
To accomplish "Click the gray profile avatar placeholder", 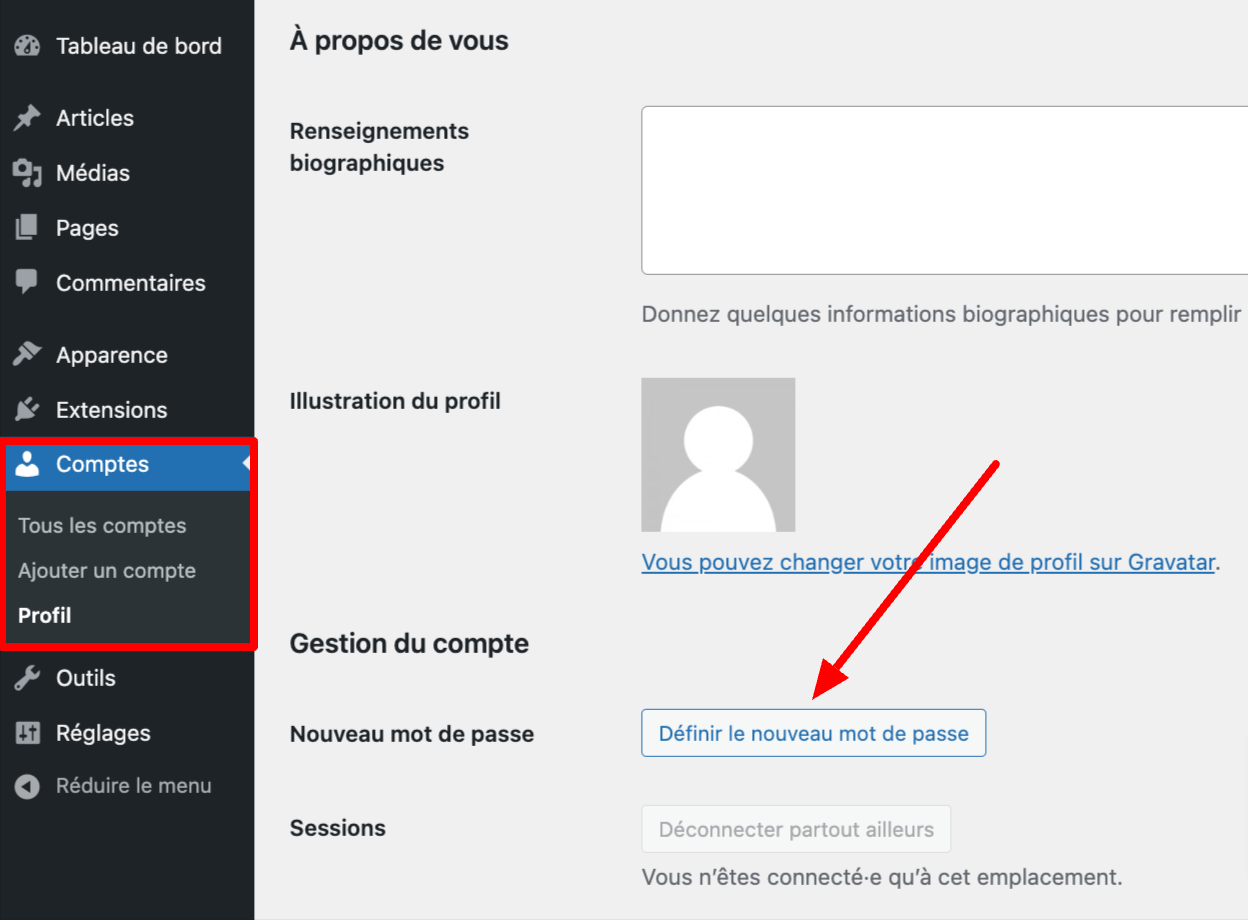I will point(717,453).
